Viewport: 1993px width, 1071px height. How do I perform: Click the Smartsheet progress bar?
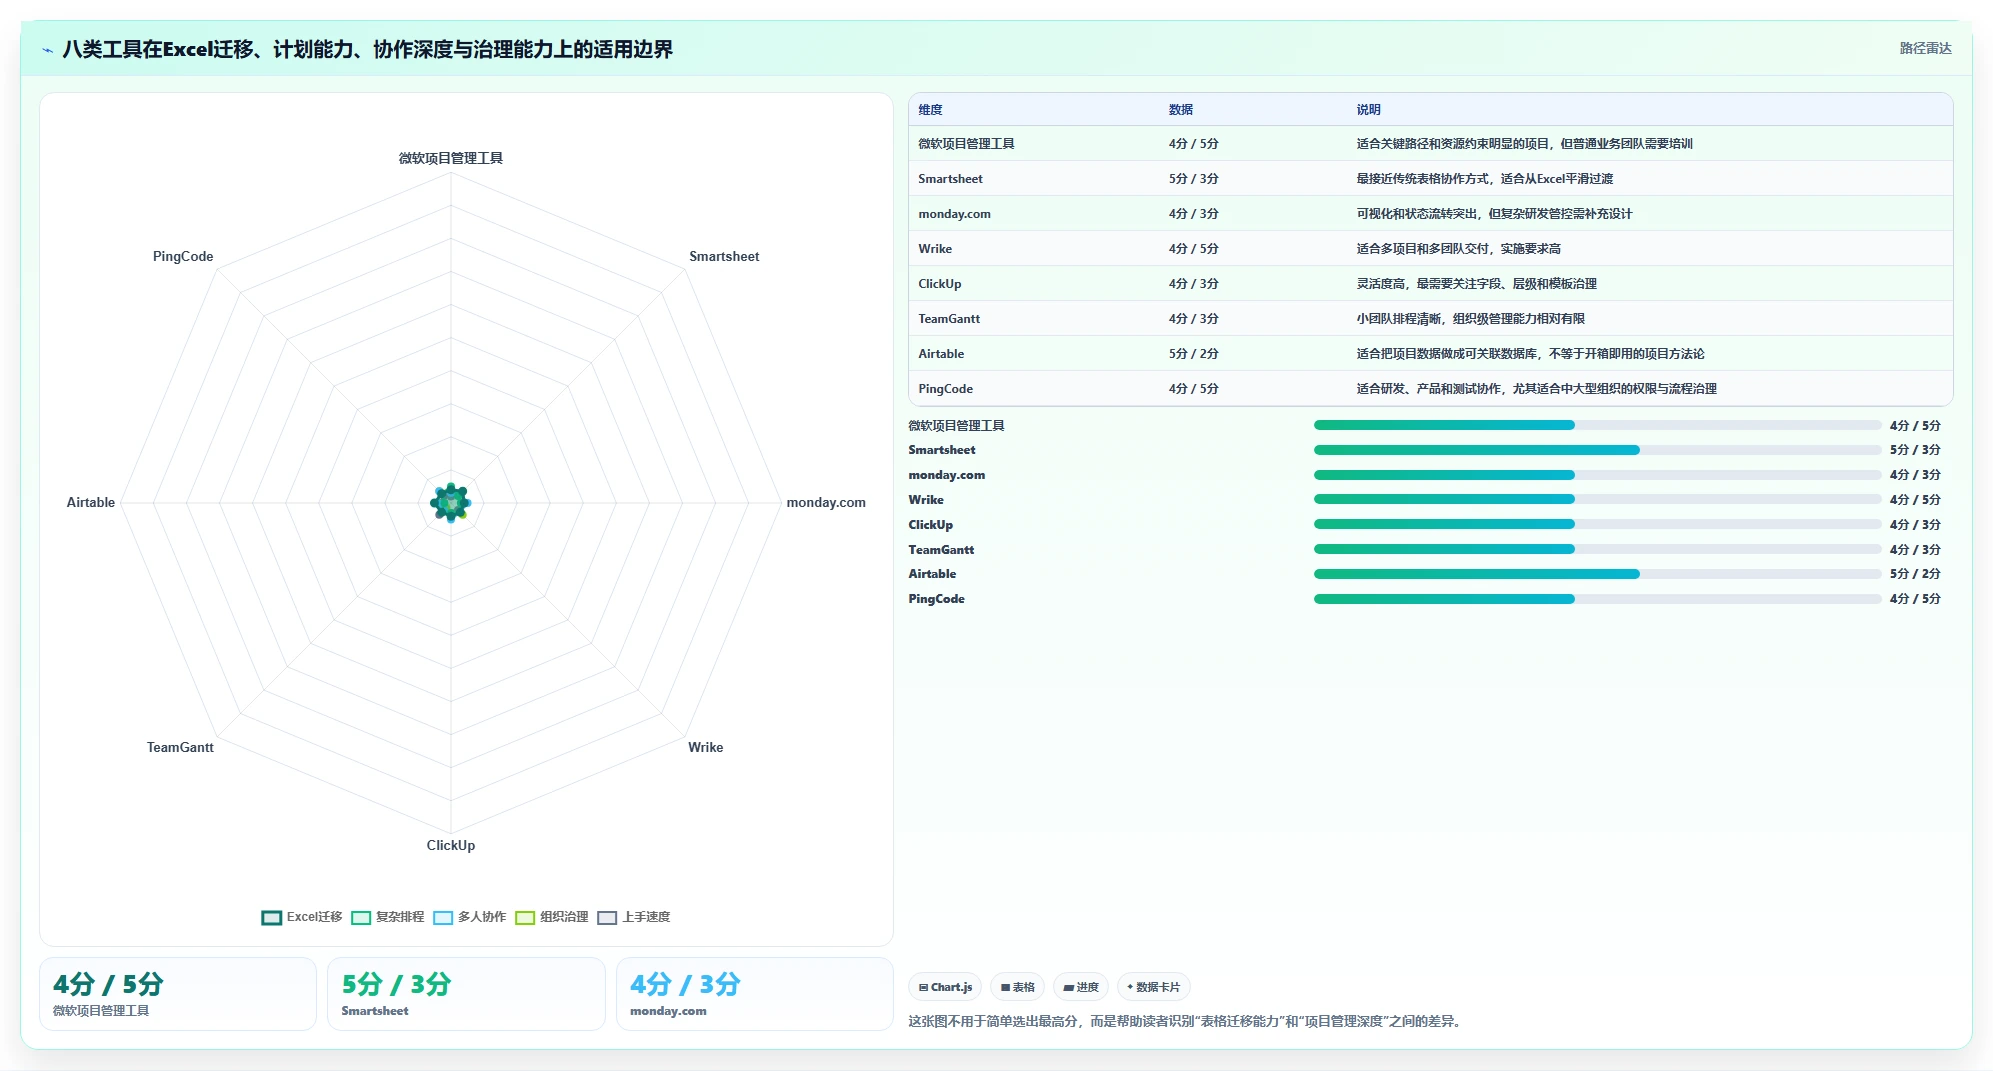(1597, 450)
